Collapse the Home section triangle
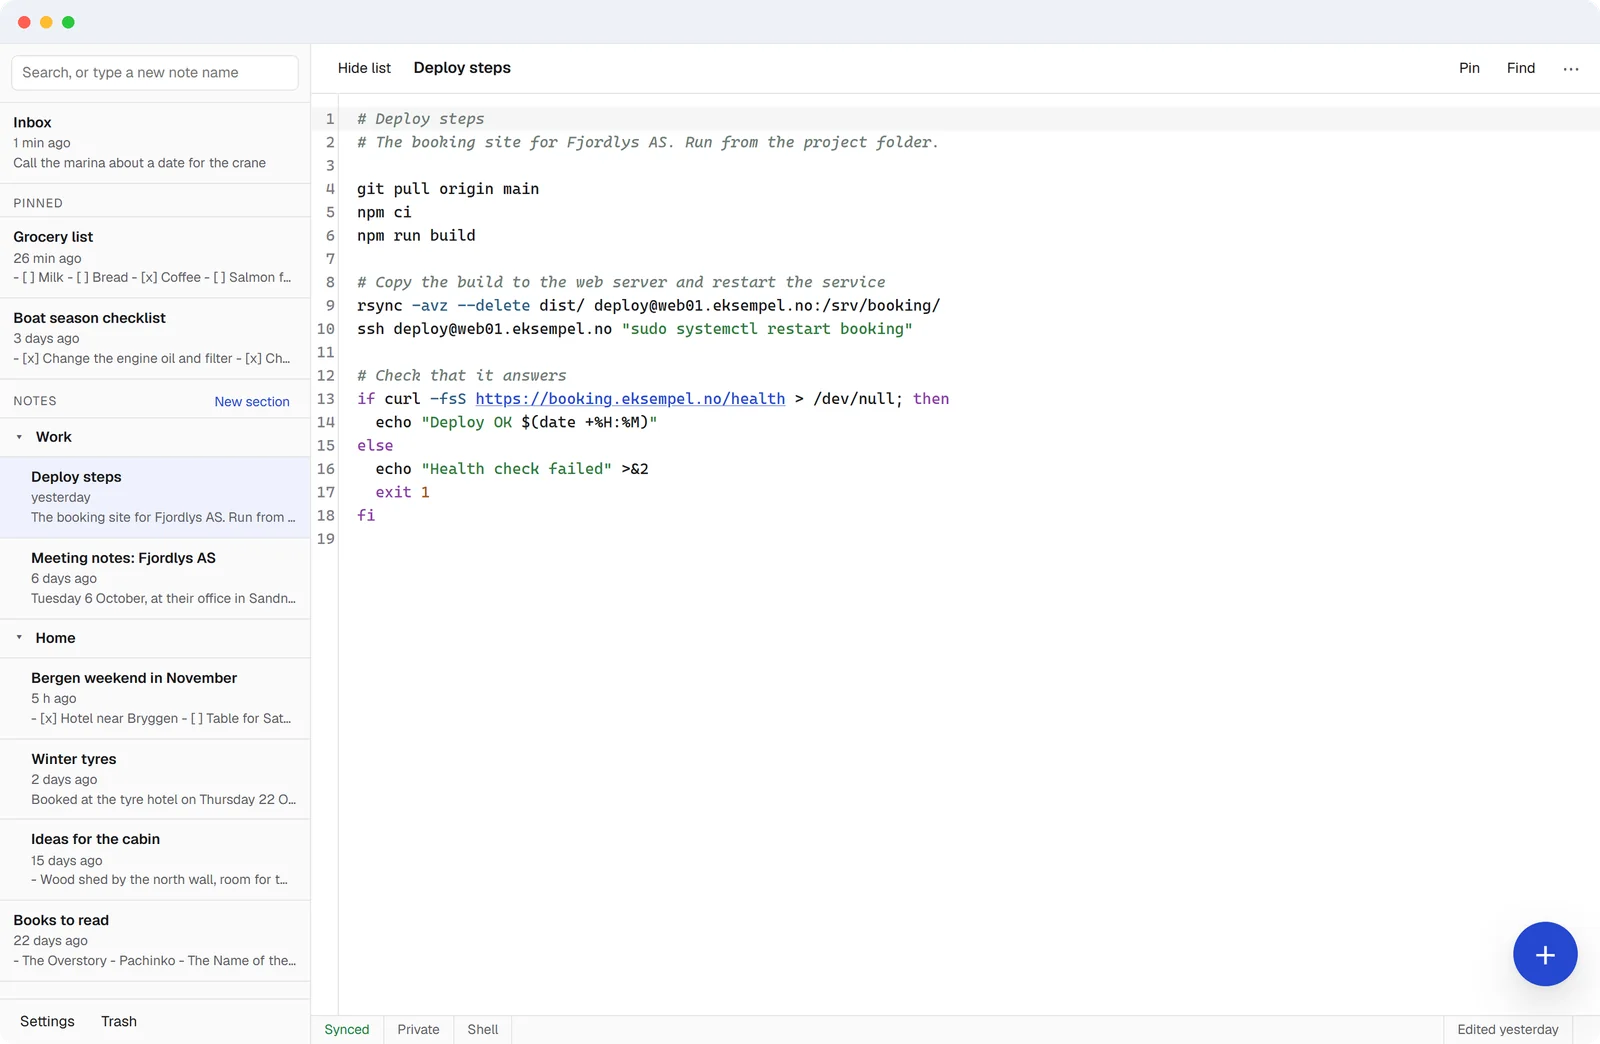Image resolution: width=1600 pixels, height=1044 pixels. tap(19, 638)
